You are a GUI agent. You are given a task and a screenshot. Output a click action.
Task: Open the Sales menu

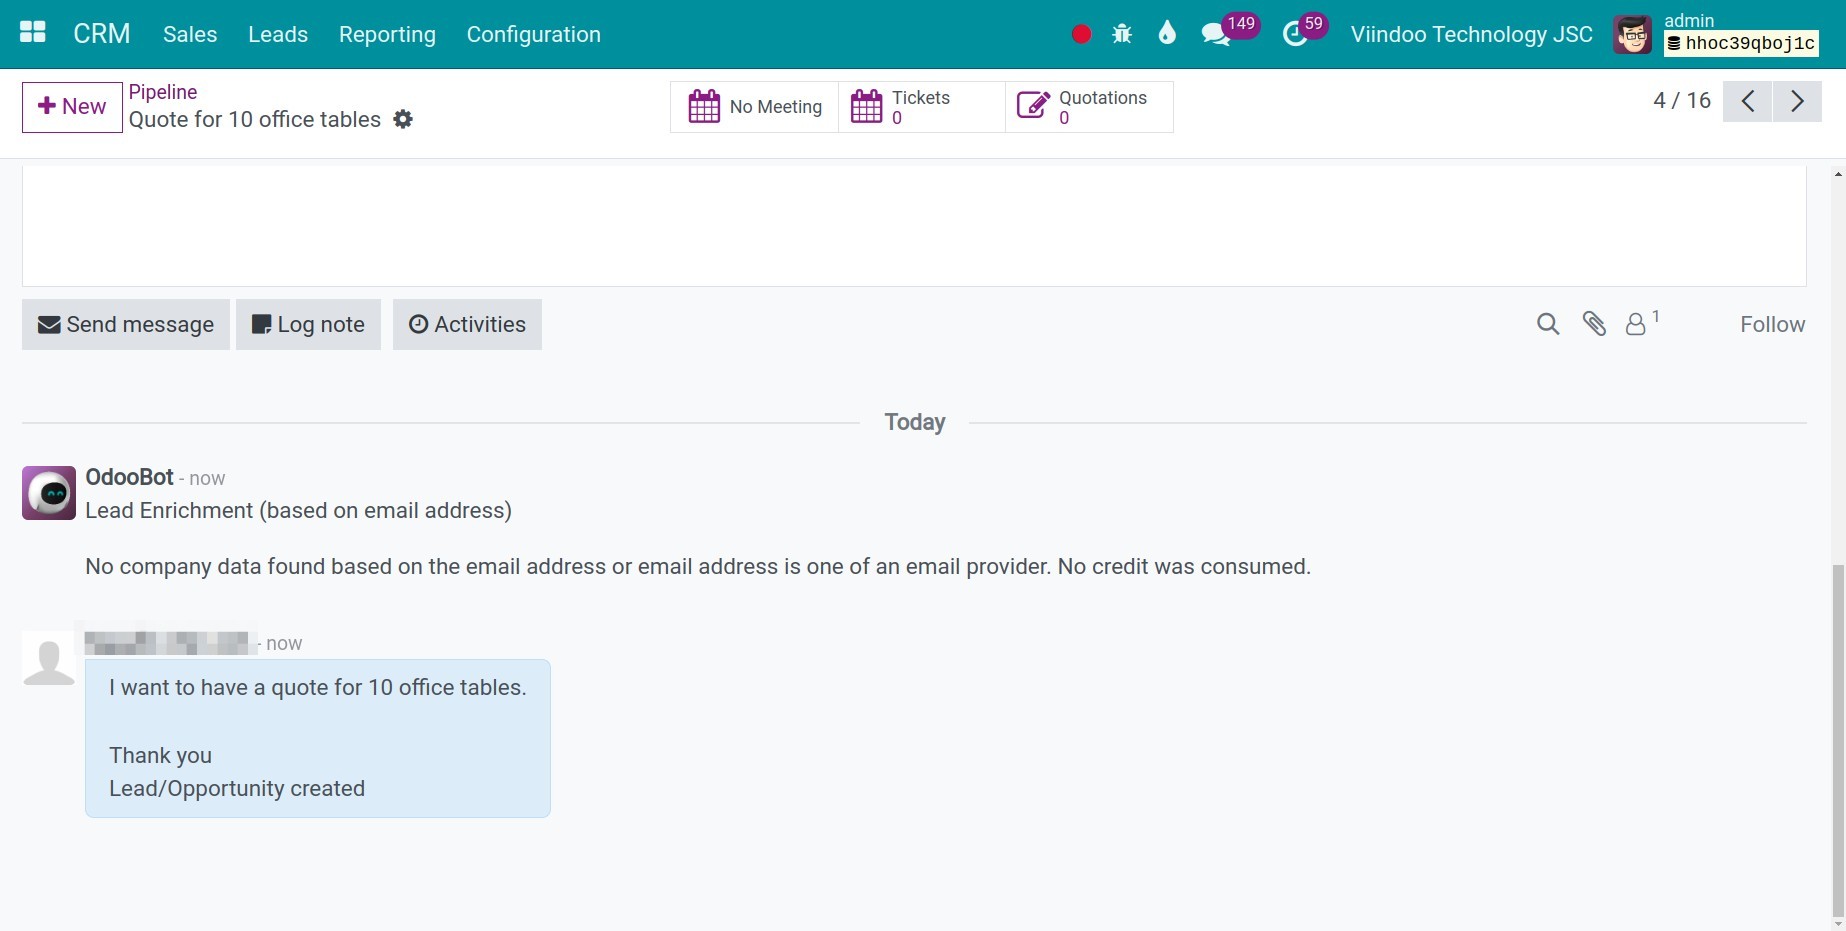tap(190, 34)
